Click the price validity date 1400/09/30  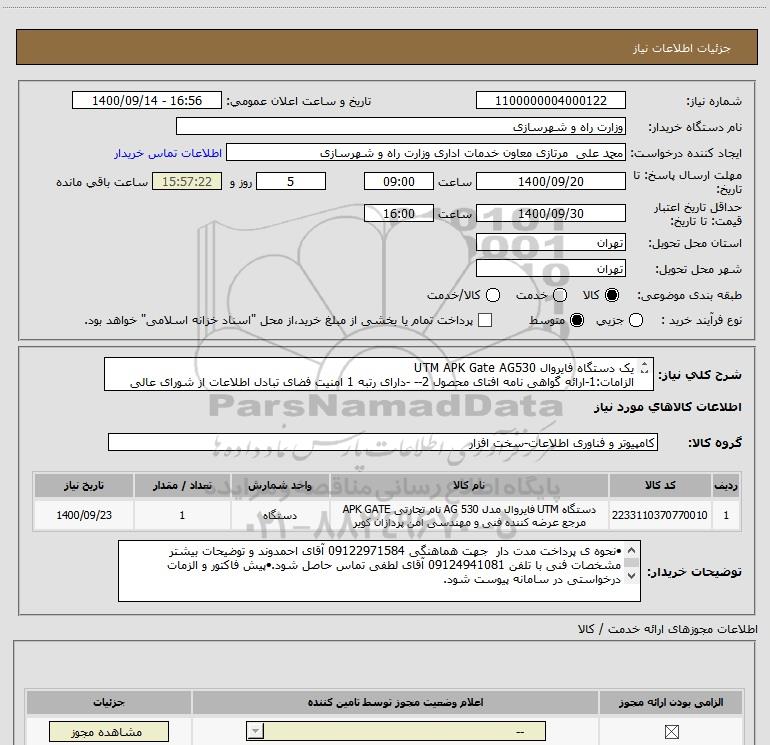(550, 213)
